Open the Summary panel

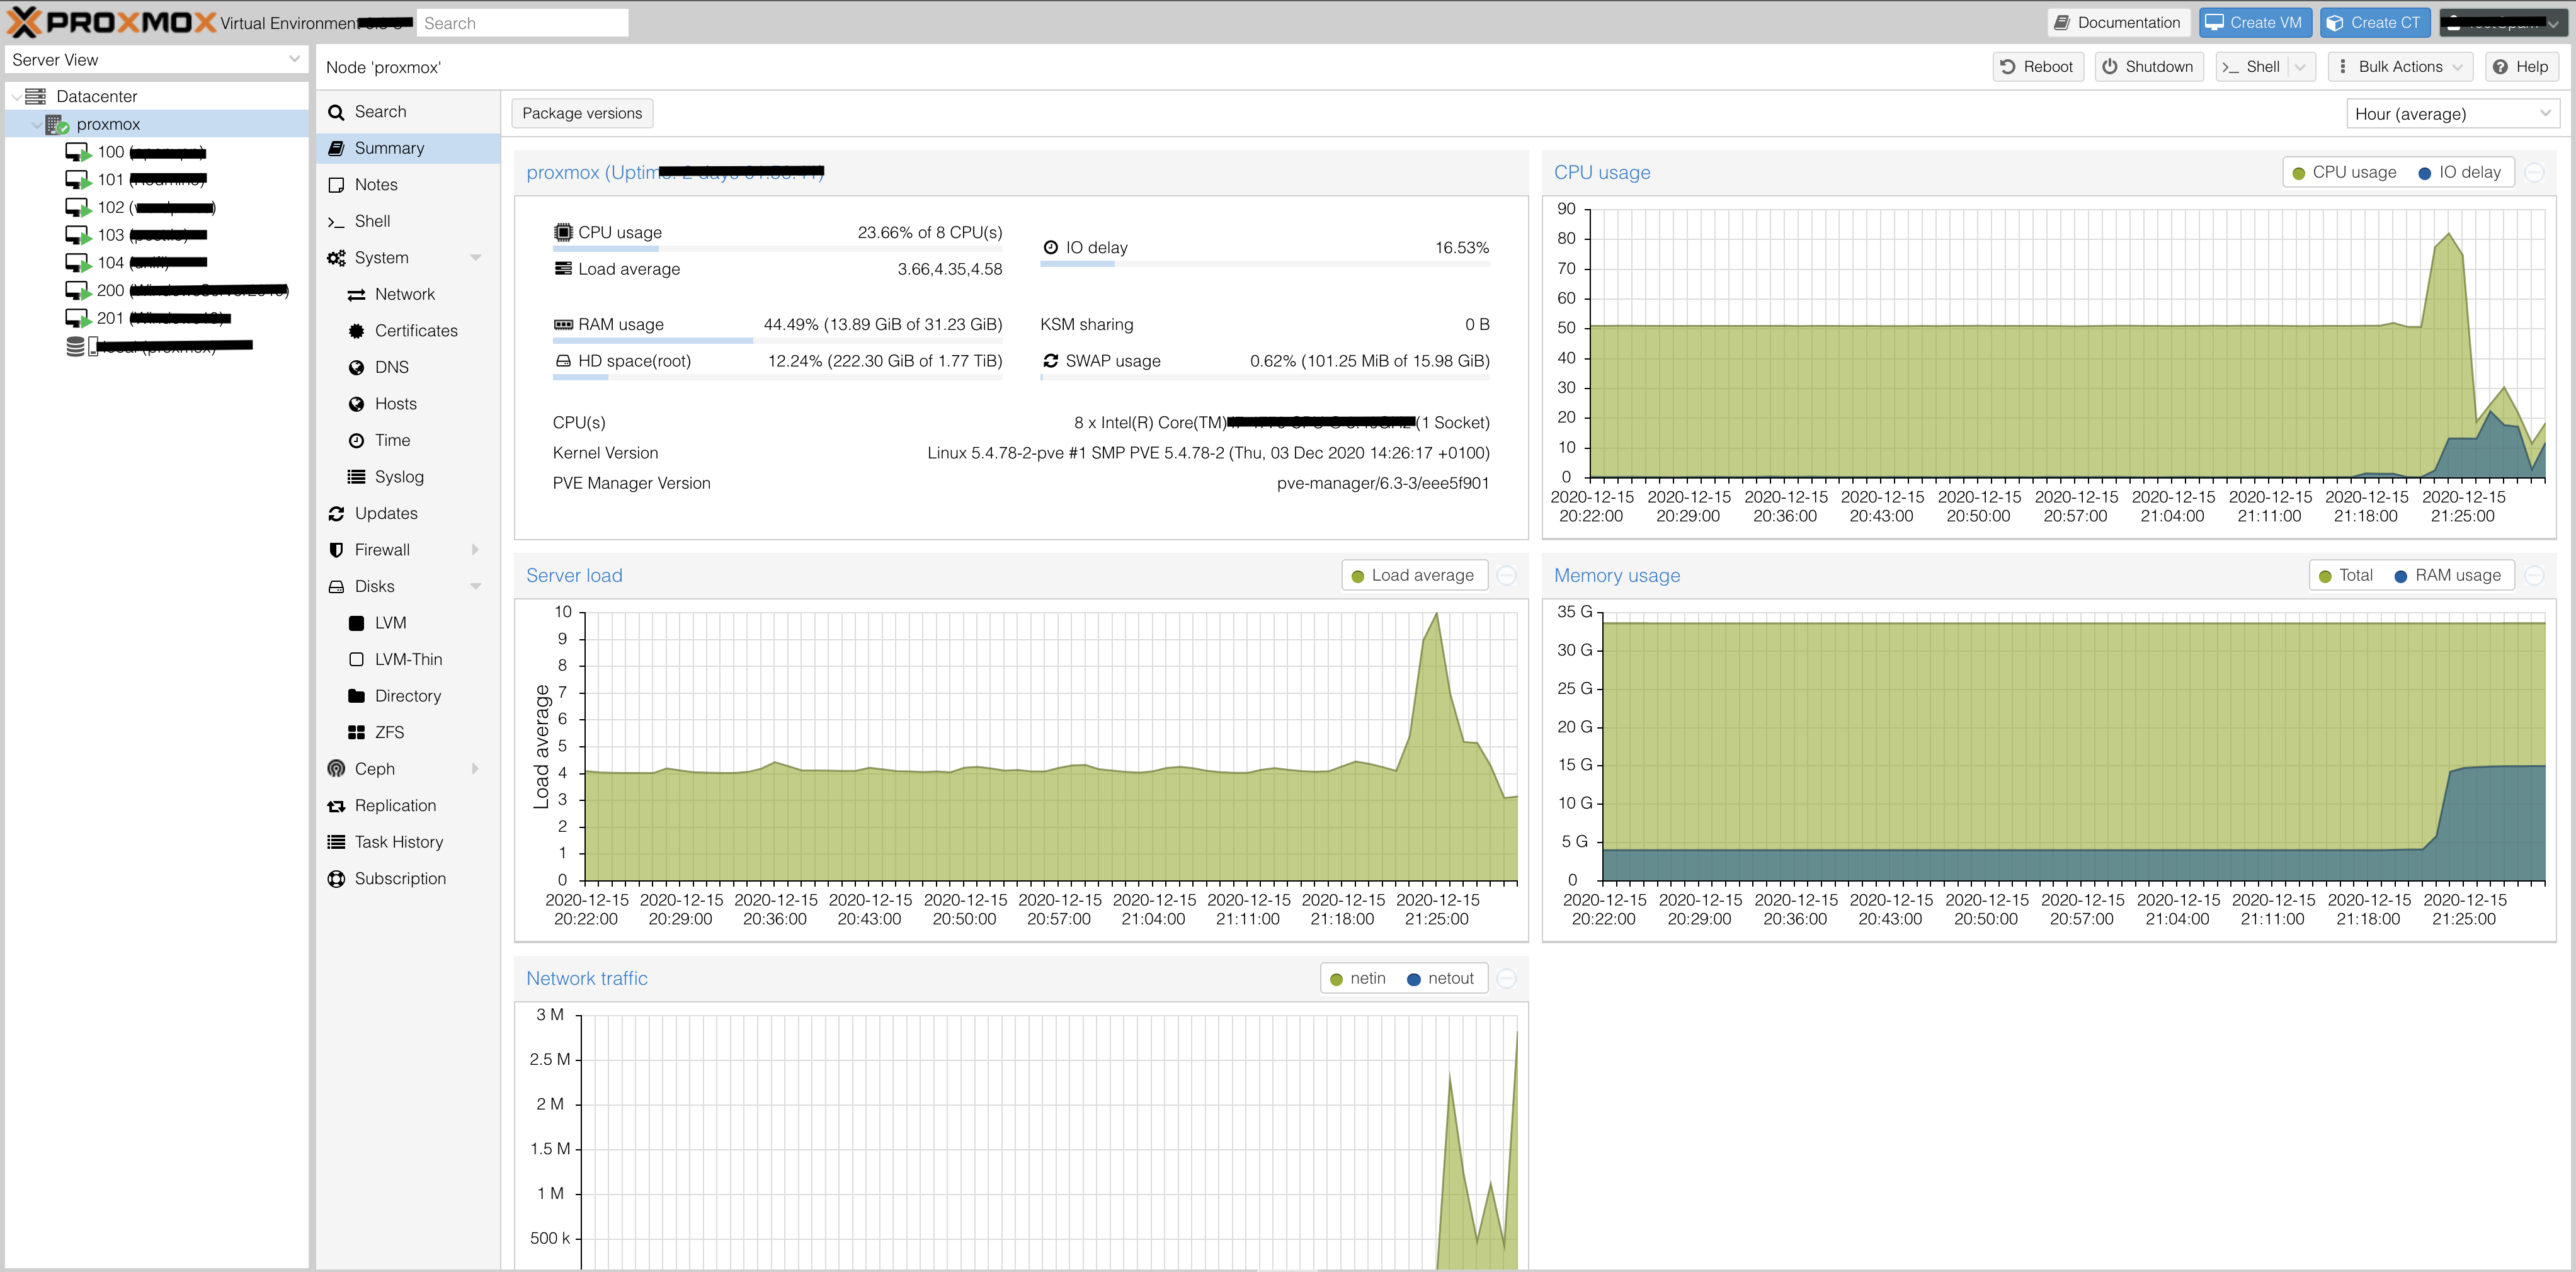pyautogui.click(x=408, y=148)
